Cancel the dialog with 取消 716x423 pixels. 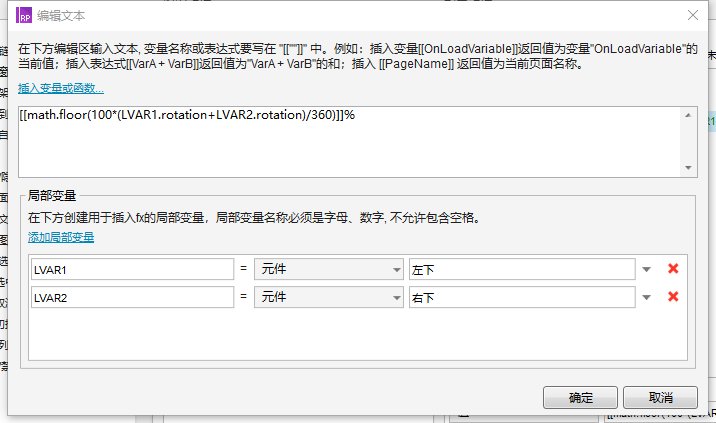[x=660, y=397]
